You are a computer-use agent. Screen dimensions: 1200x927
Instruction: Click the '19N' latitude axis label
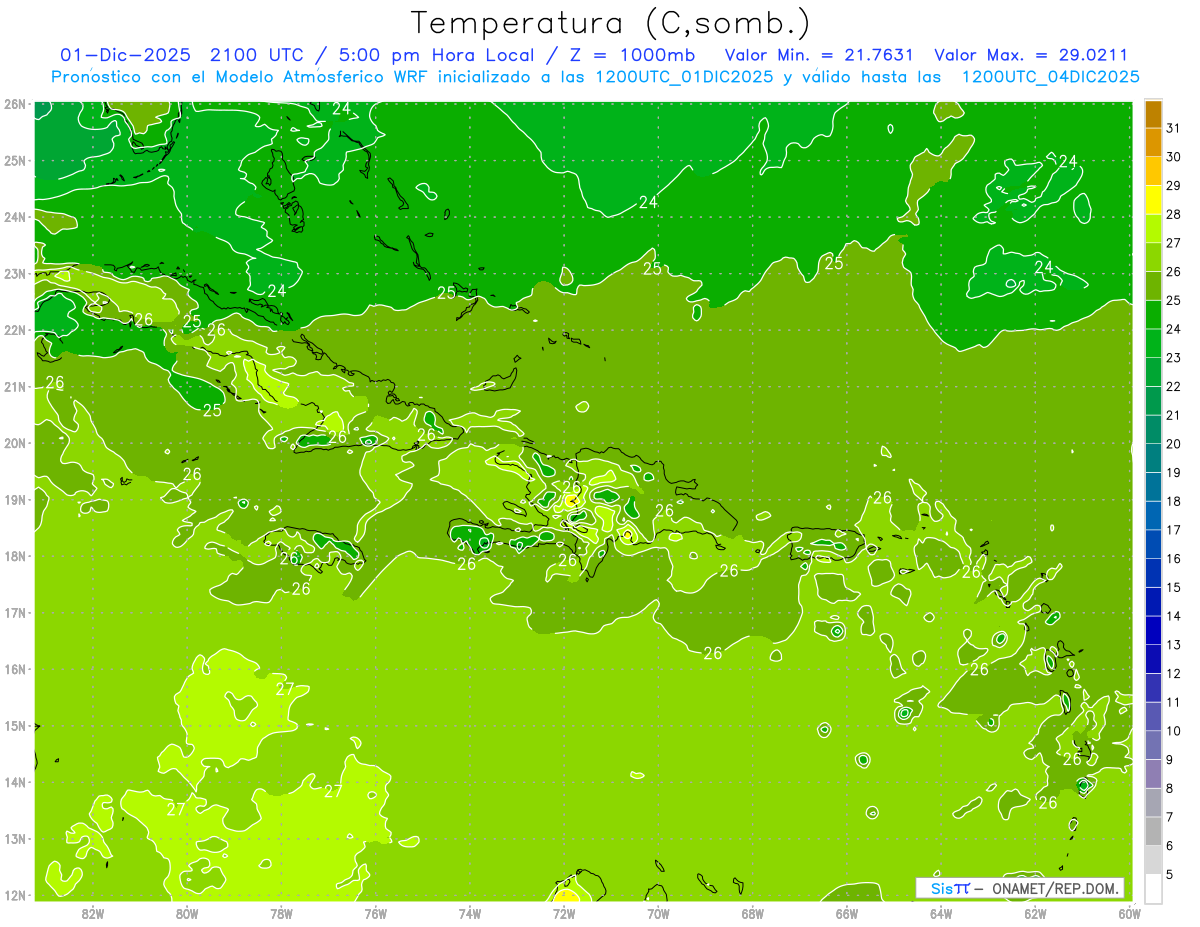[14, 499]
